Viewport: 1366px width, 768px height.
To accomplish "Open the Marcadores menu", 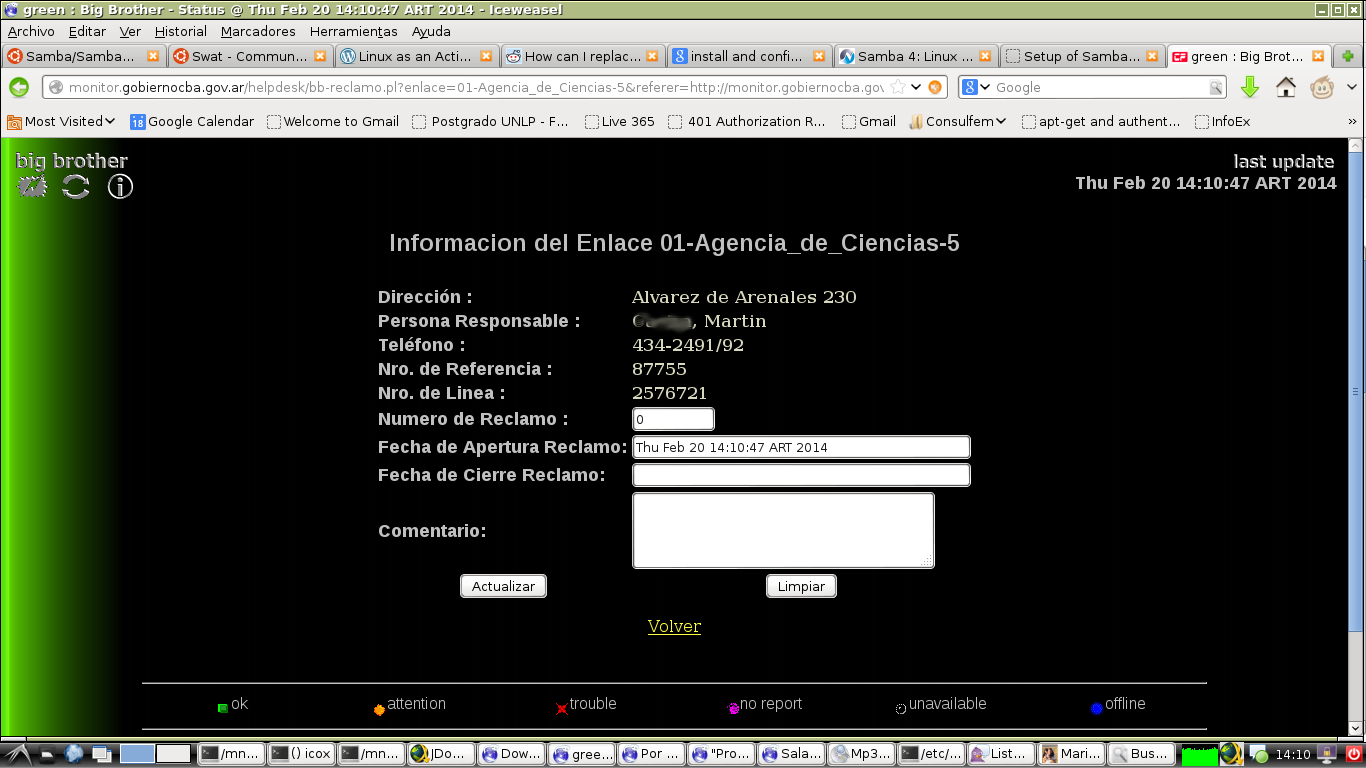I will pos(258,31).
